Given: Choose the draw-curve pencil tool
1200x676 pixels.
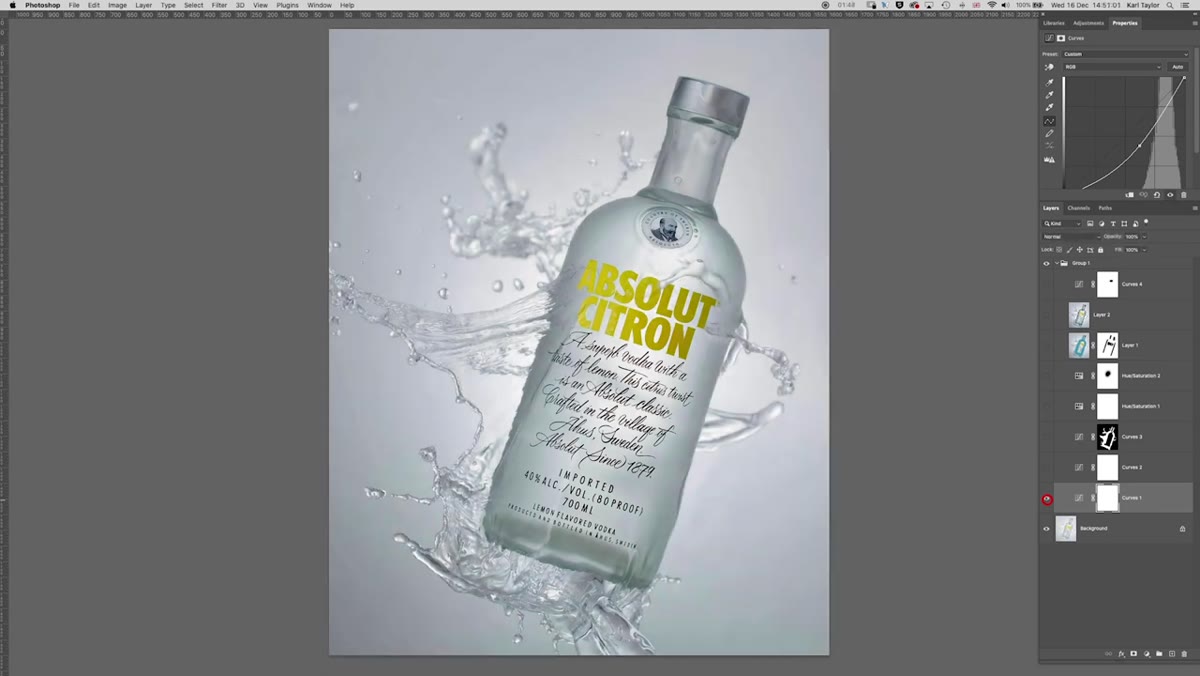Looking at the screenshot, I should (1049, 133).
